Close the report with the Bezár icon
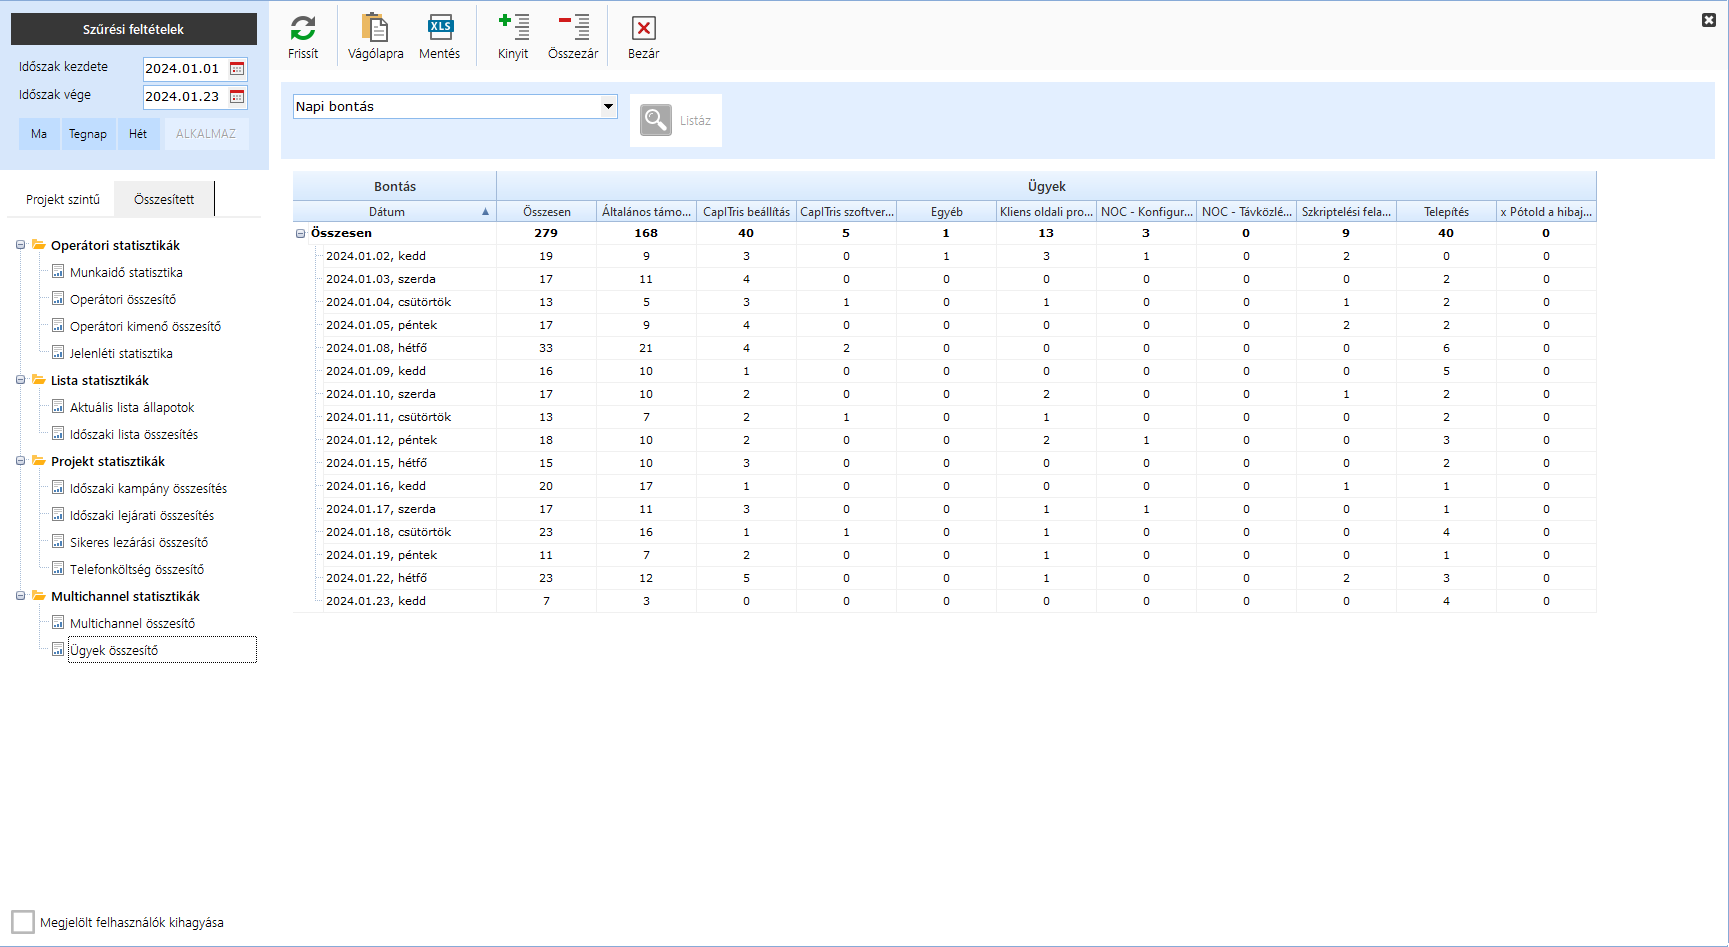The height and width of the screenshot is (947, 1729). (643, 29)
